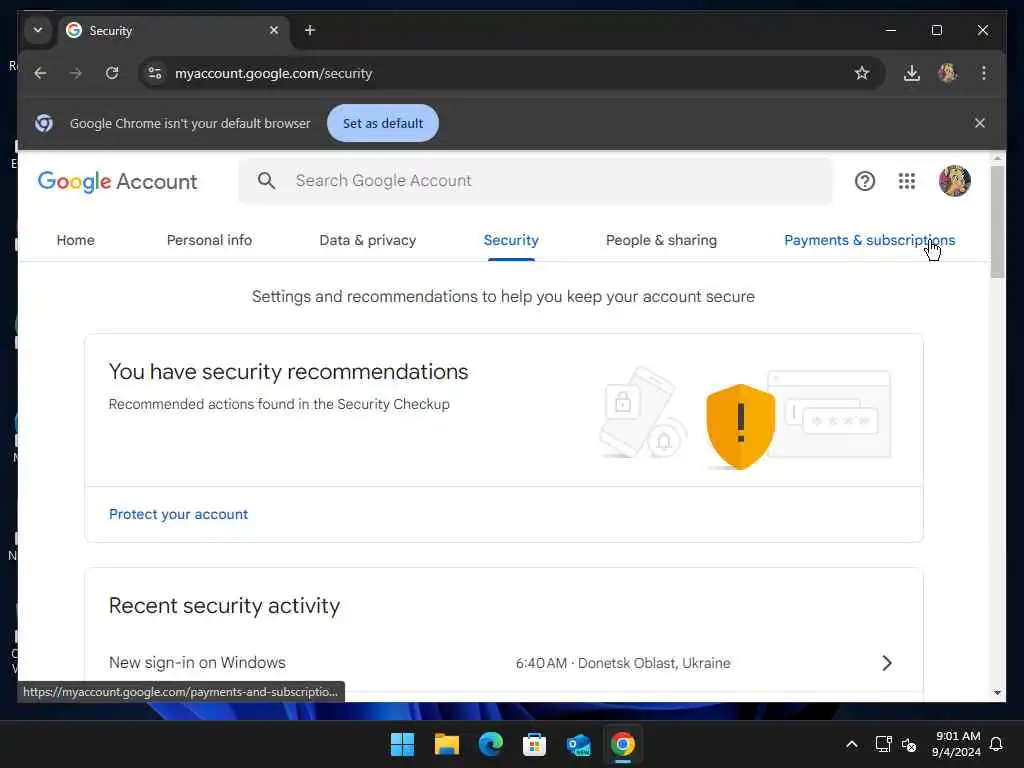The image size is (1024, 768).
Task: Open File Explorer from taskbar
Action: (x=447, y=744)
